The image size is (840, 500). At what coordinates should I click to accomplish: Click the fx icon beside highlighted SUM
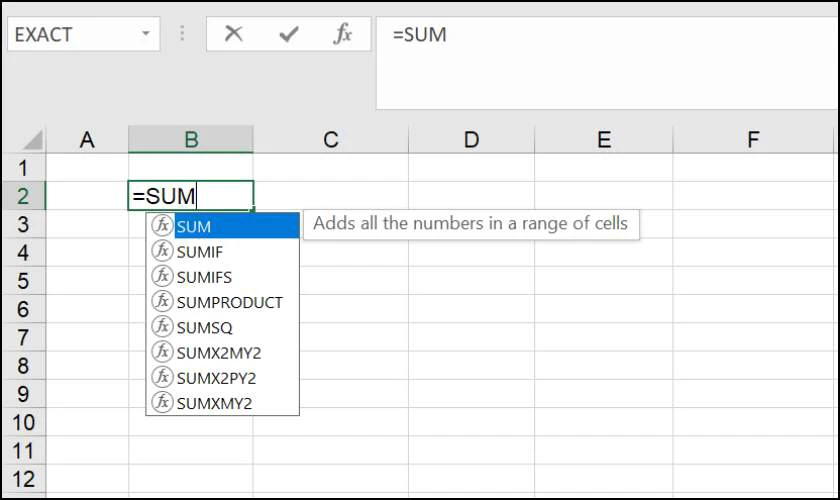162,225
